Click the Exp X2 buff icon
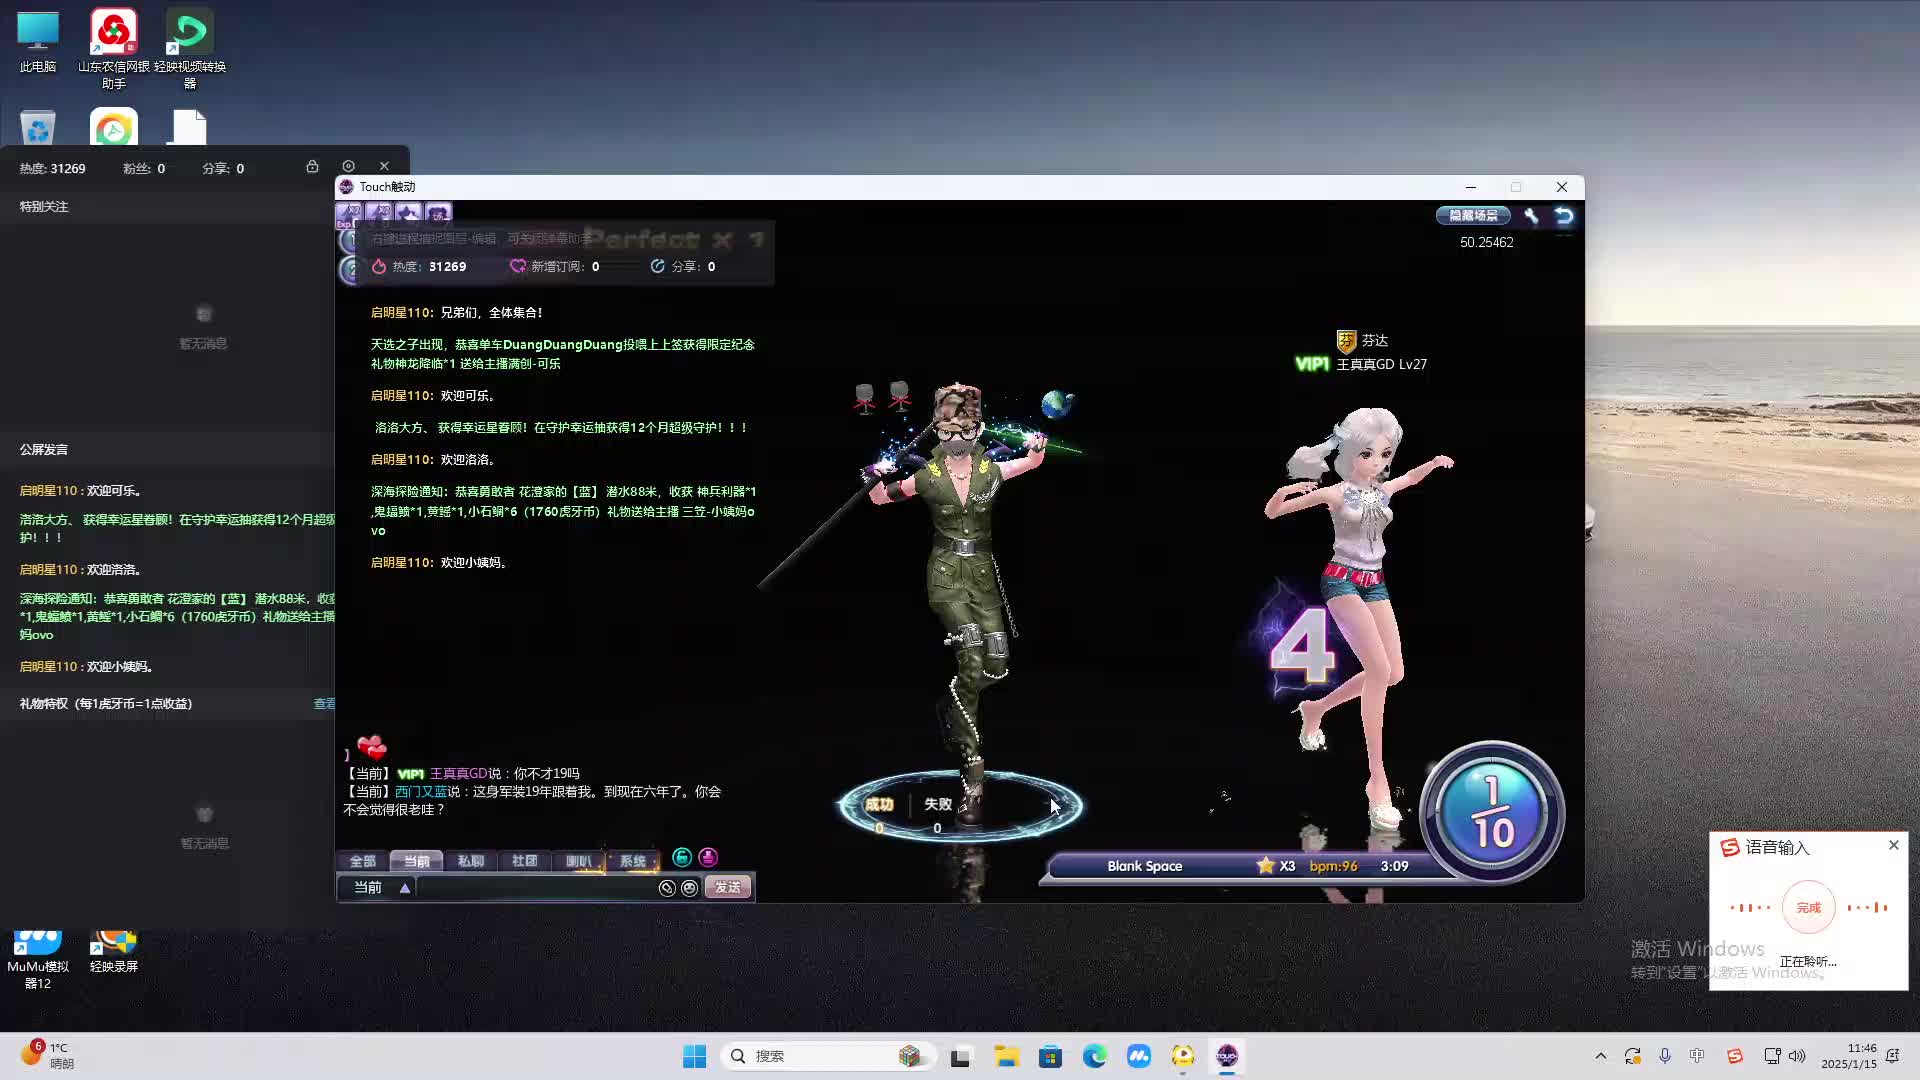1920x1080 pixels. (x=348, y=213)
